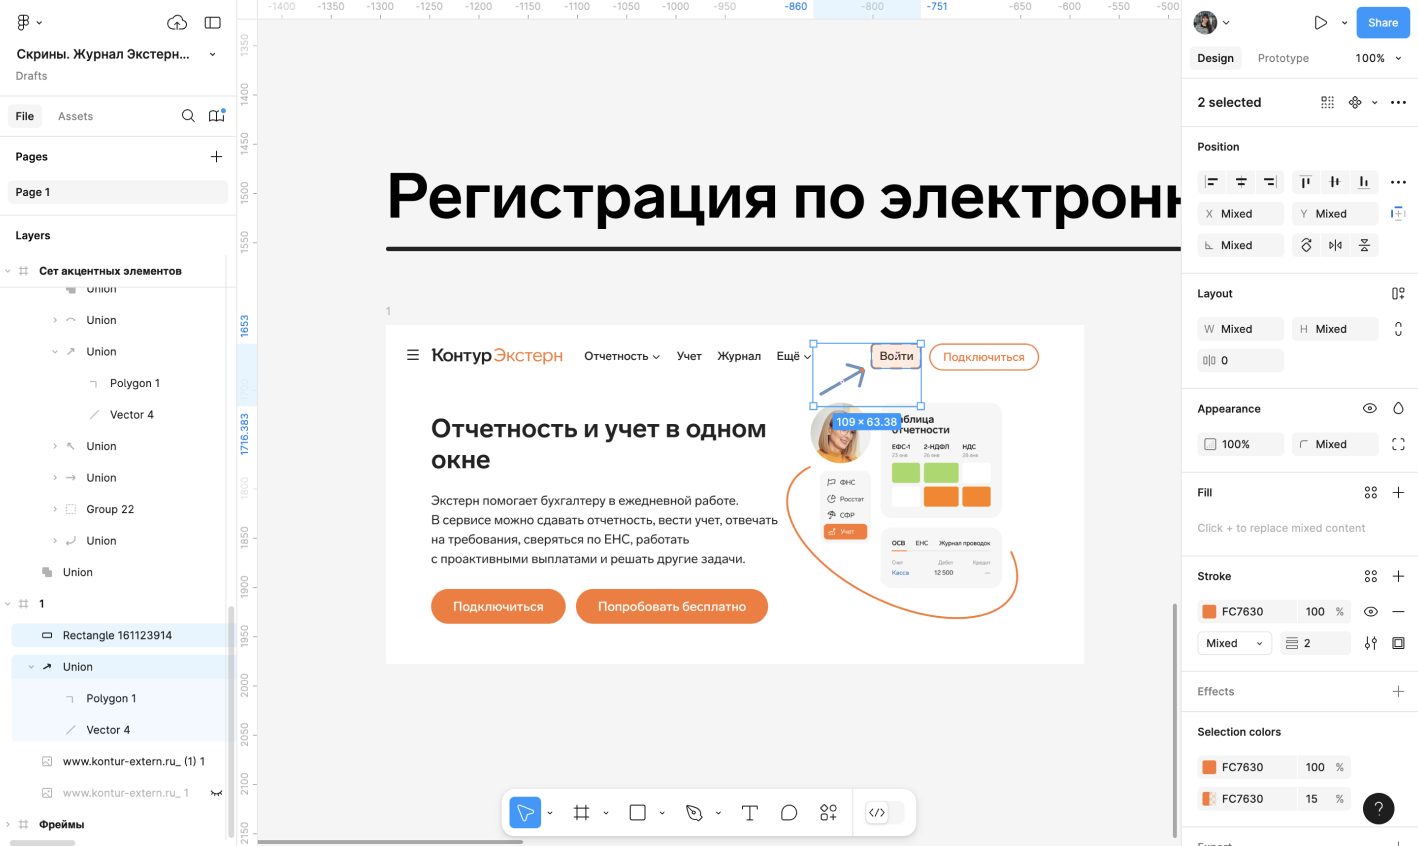Select the Move tool in bottom toolbar
1418x846 pixels.
click(525, 813)
